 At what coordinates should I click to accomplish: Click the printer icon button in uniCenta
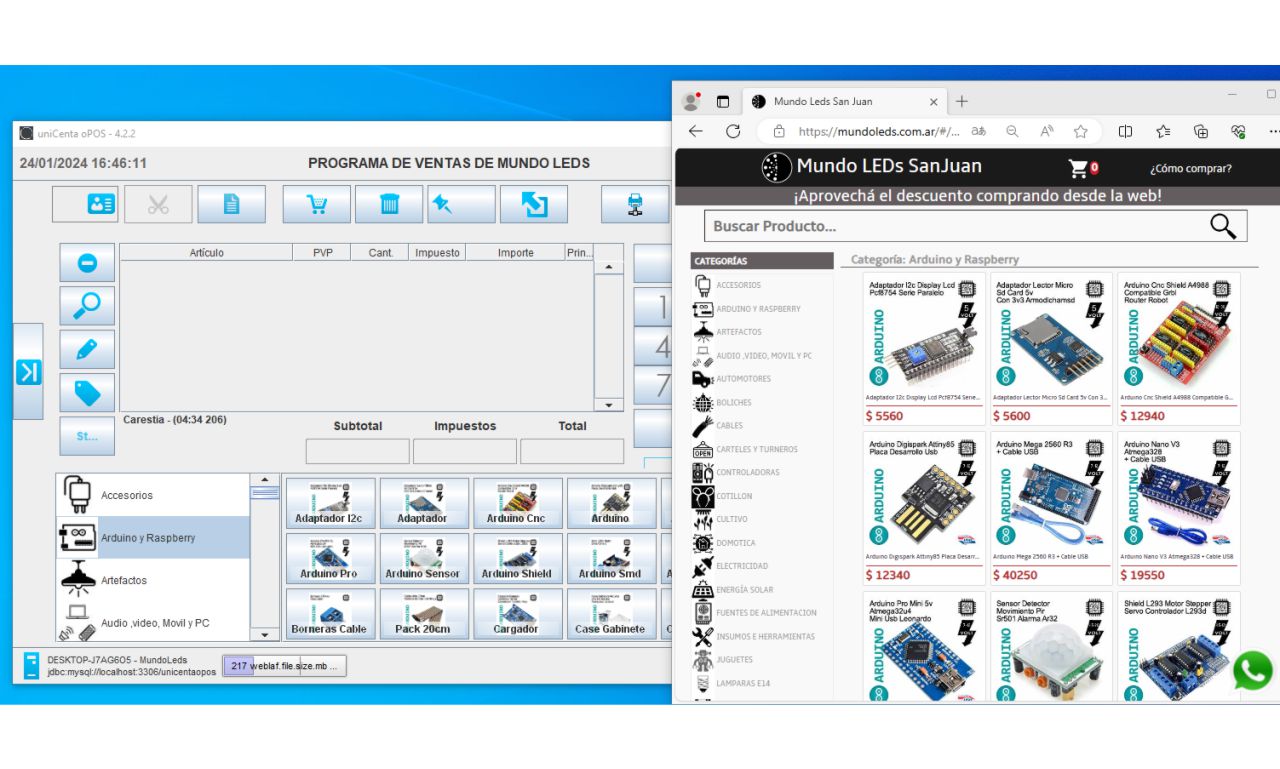tap(635, 204)
